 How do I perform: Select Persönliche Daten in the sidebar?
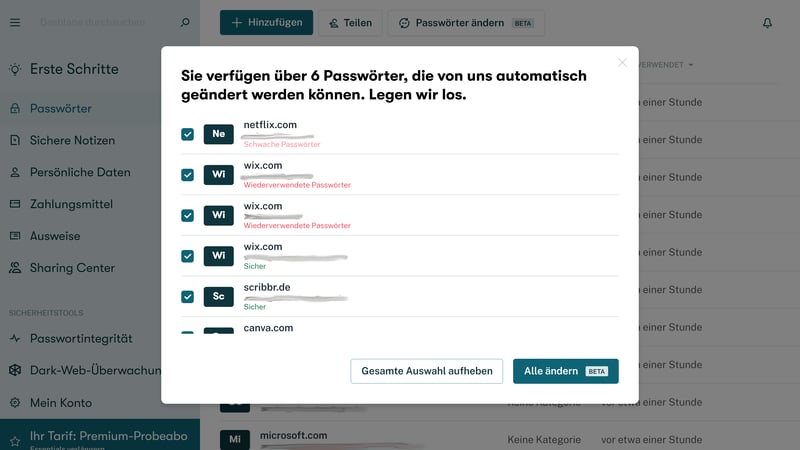tap(80, 172)
